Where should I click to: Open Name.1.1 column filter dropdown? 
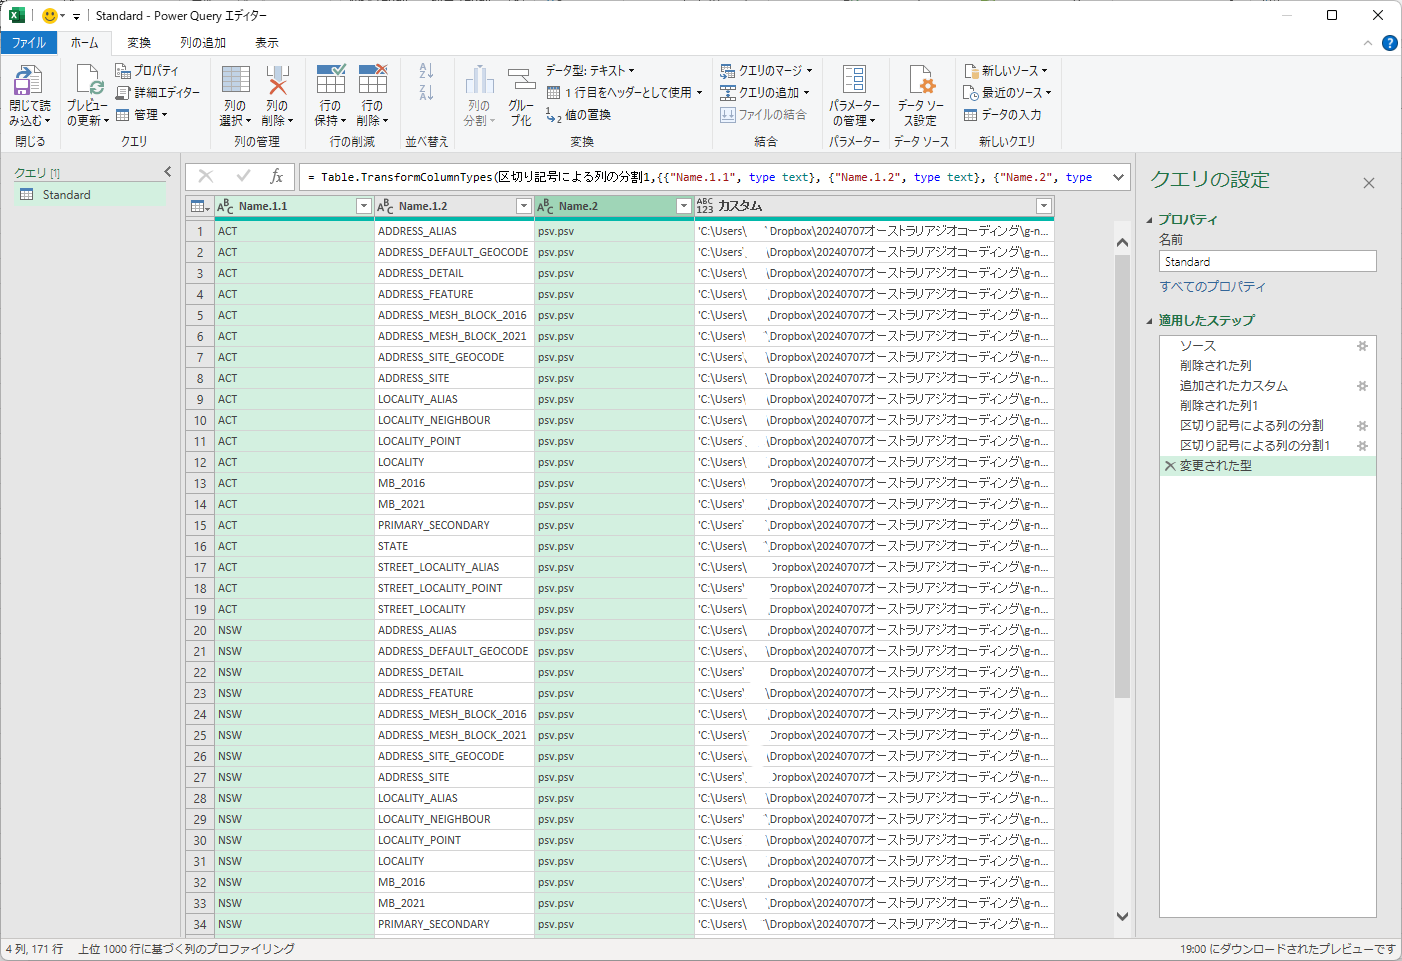[363, 206]
